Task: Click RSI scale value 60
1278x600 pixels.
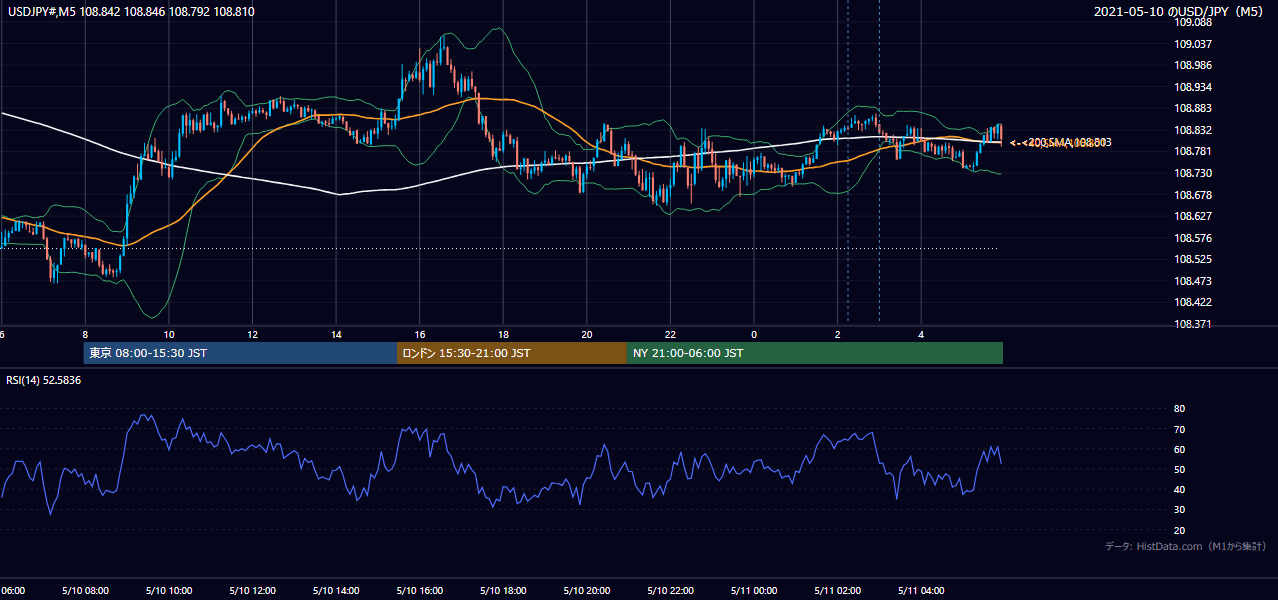Action: click(1180, 449)
